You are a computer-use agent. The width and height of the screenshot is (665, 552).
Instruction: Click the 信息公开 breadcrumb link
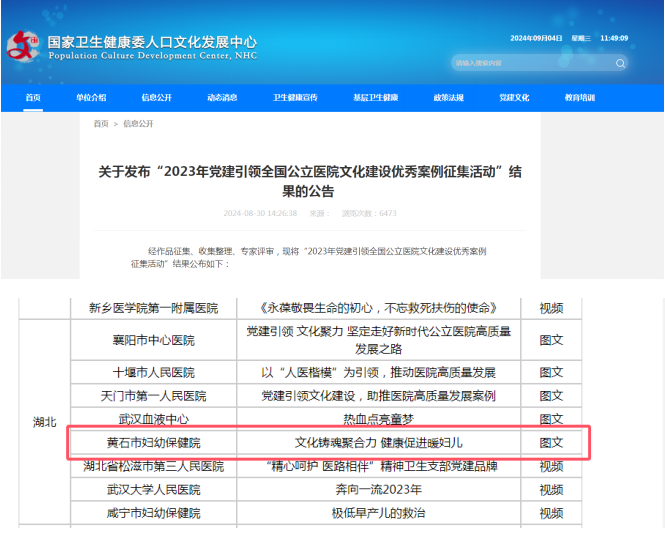tap(138, 124)
